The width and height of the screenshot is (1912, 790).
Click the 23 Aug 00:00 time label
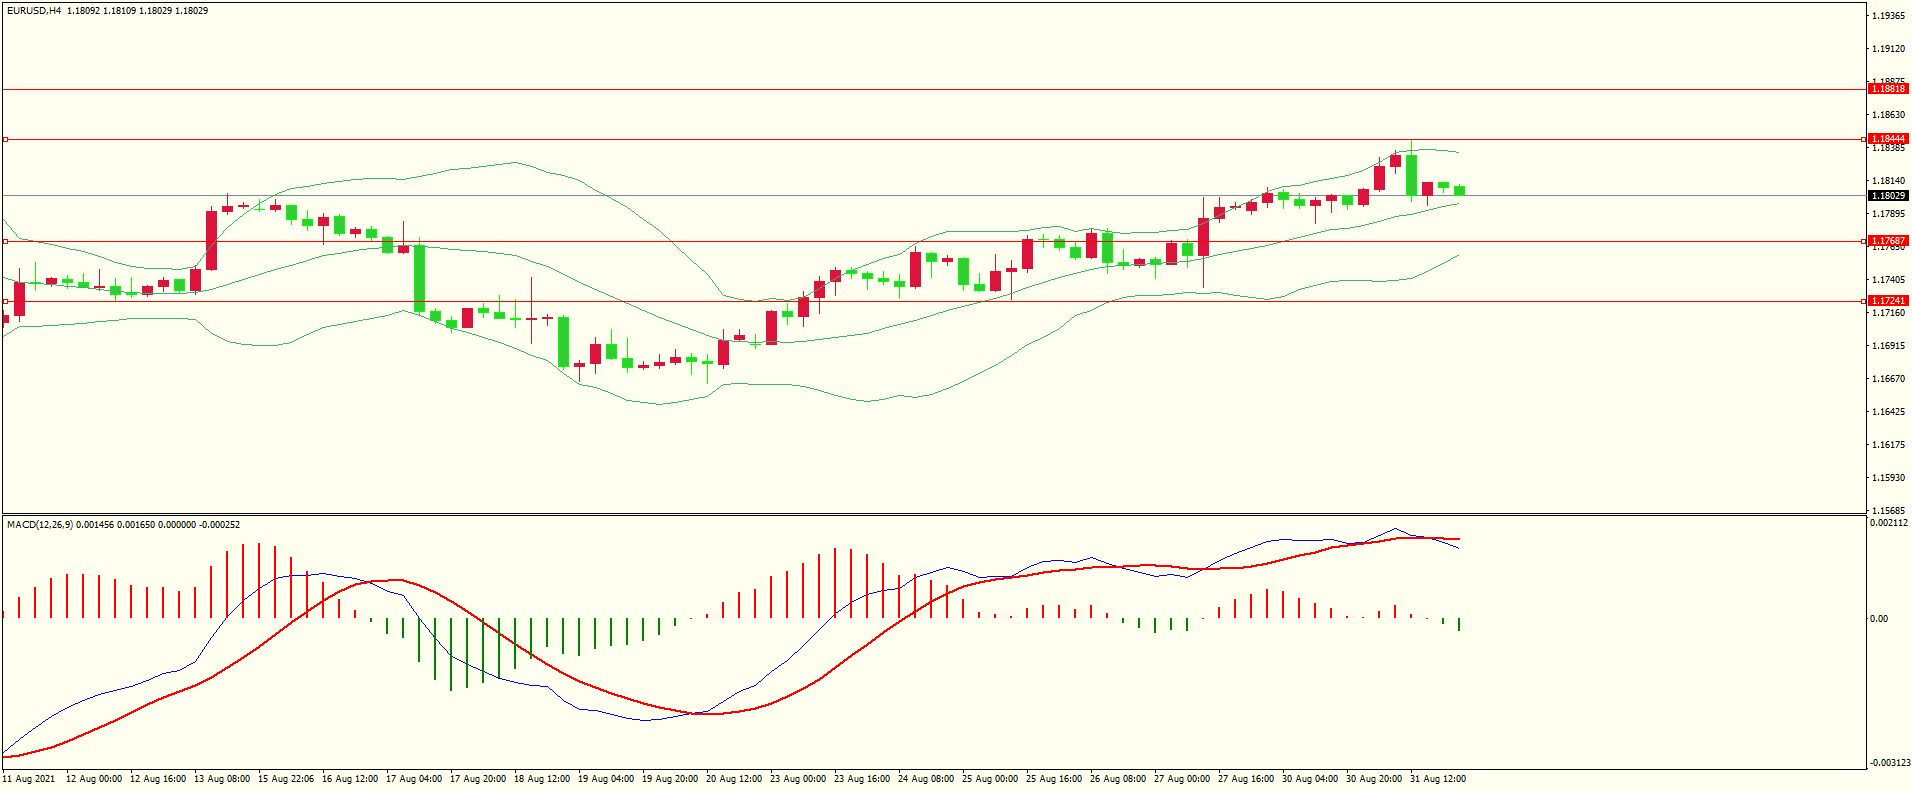798,779
